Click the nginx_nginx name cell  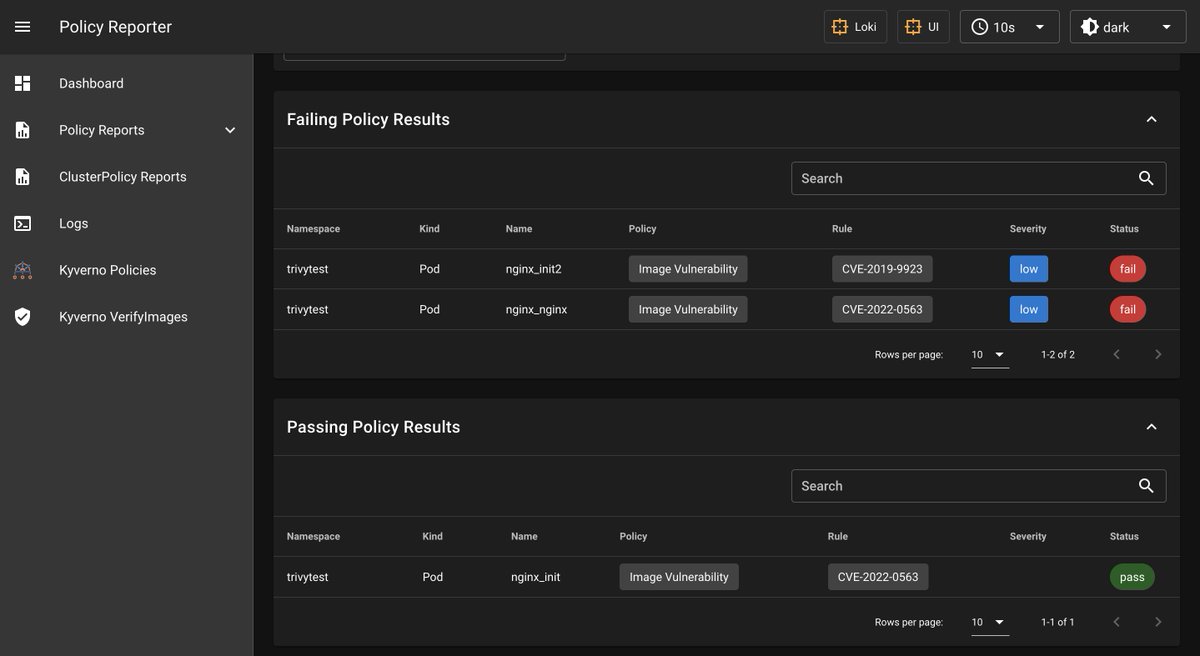(x=536, y=309)
